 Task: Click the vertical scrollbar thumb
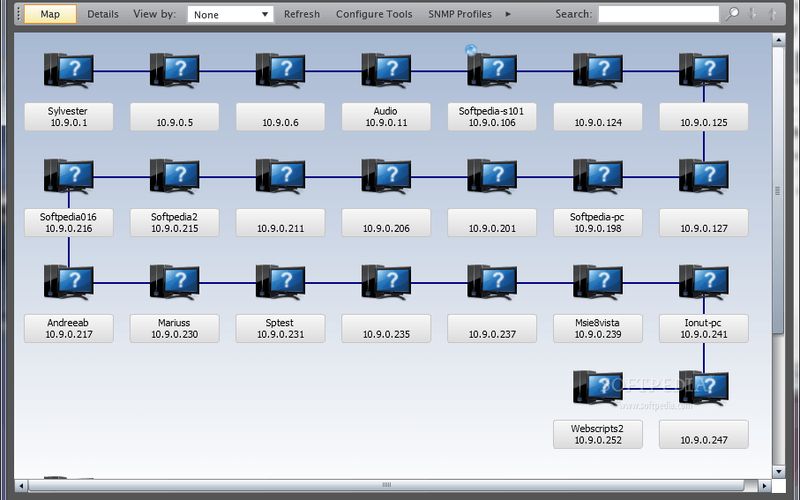click(x=778, y=190)
